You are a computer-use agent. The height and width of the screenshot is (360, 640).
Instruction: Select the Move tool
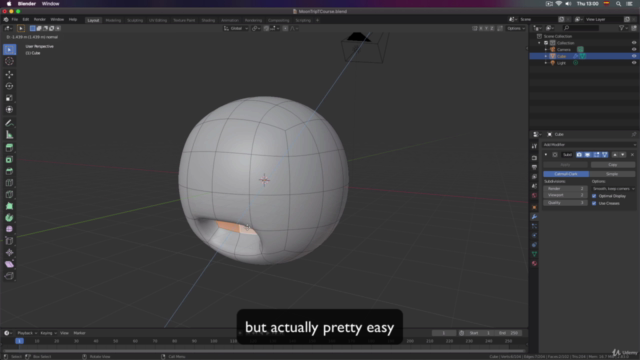click(x=9, y=75)
